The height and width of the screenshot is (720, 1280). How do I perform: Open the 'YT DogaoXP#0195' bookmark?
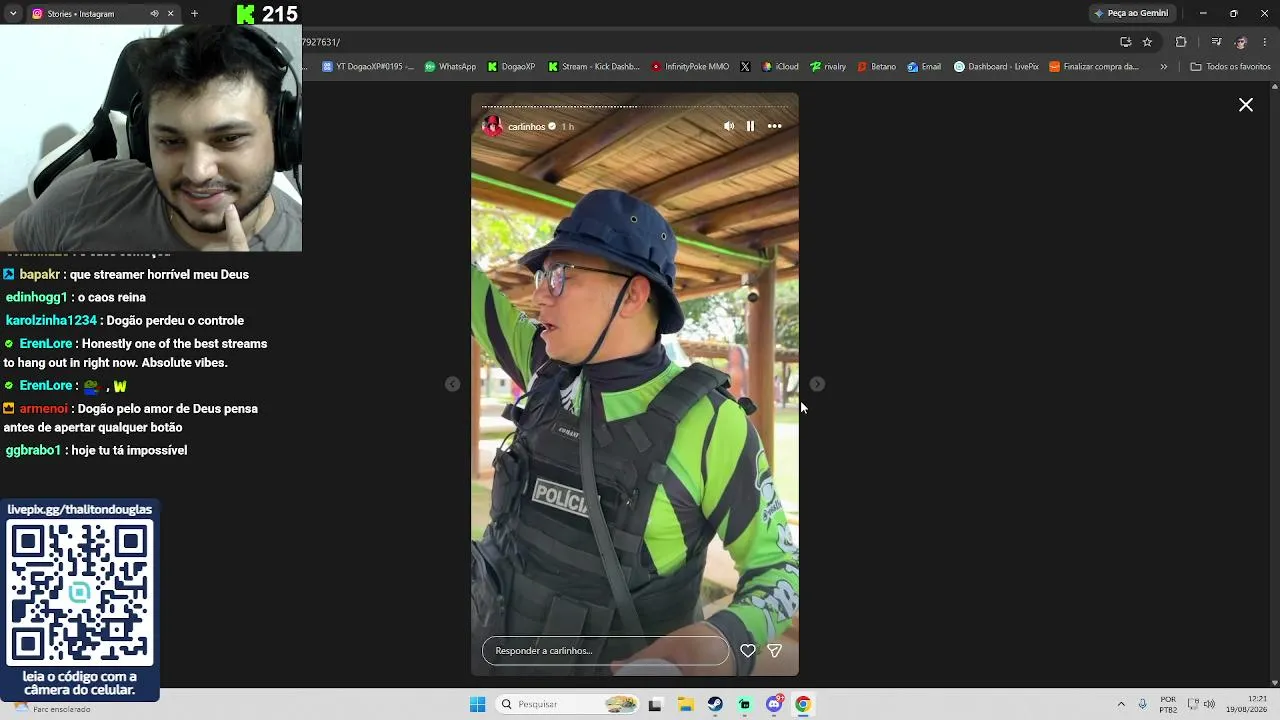click(x=367, y=67)
